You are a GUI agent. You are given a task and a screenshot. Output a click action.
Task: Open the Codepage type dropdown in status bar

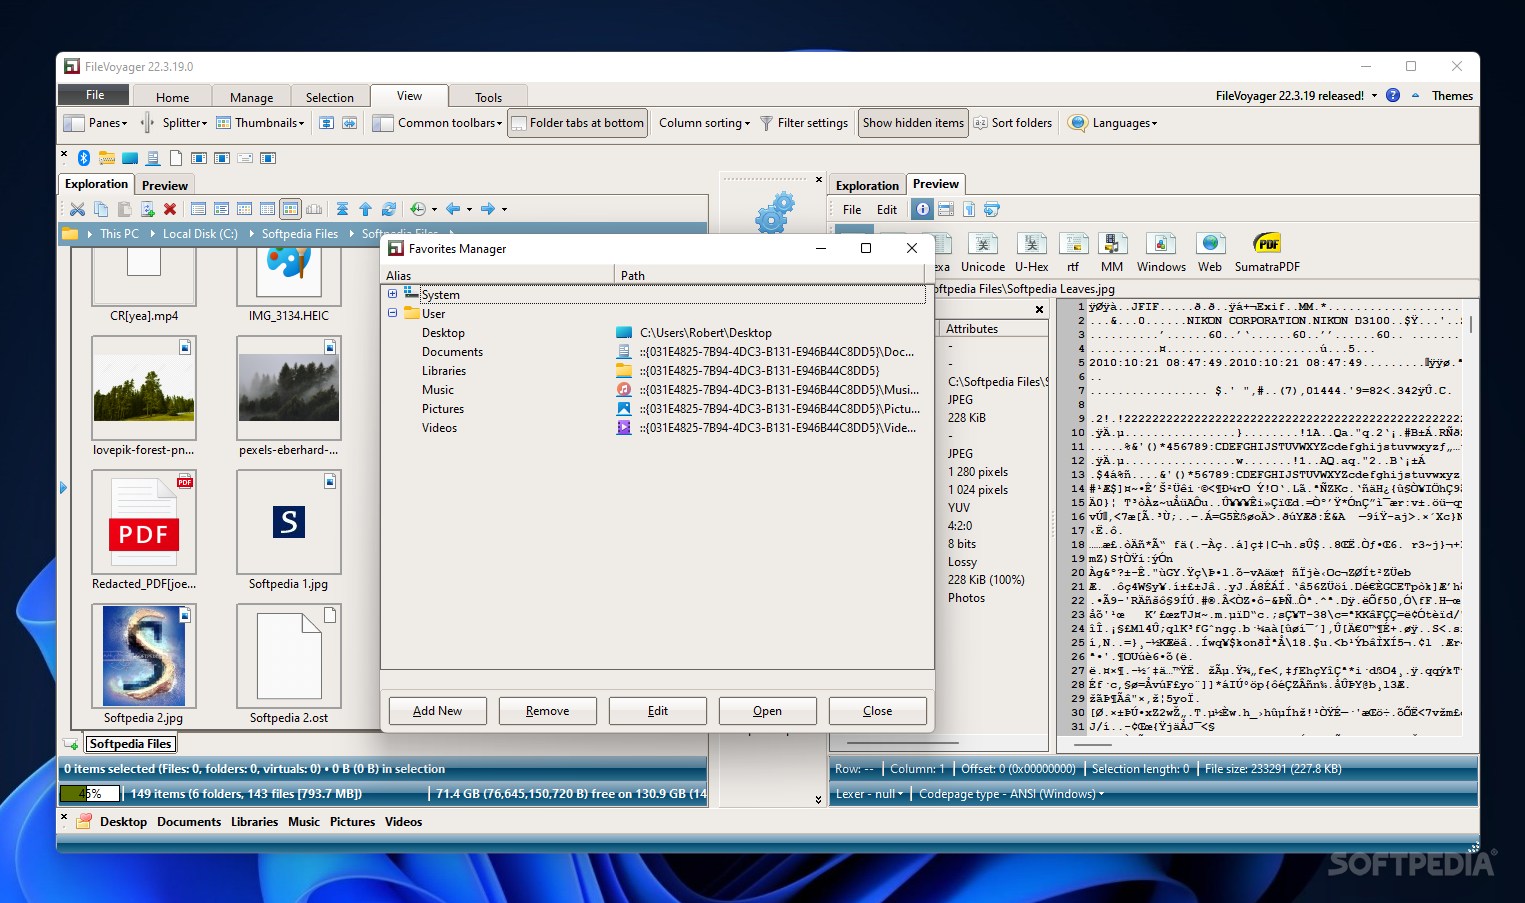[x=1011, y=794]
